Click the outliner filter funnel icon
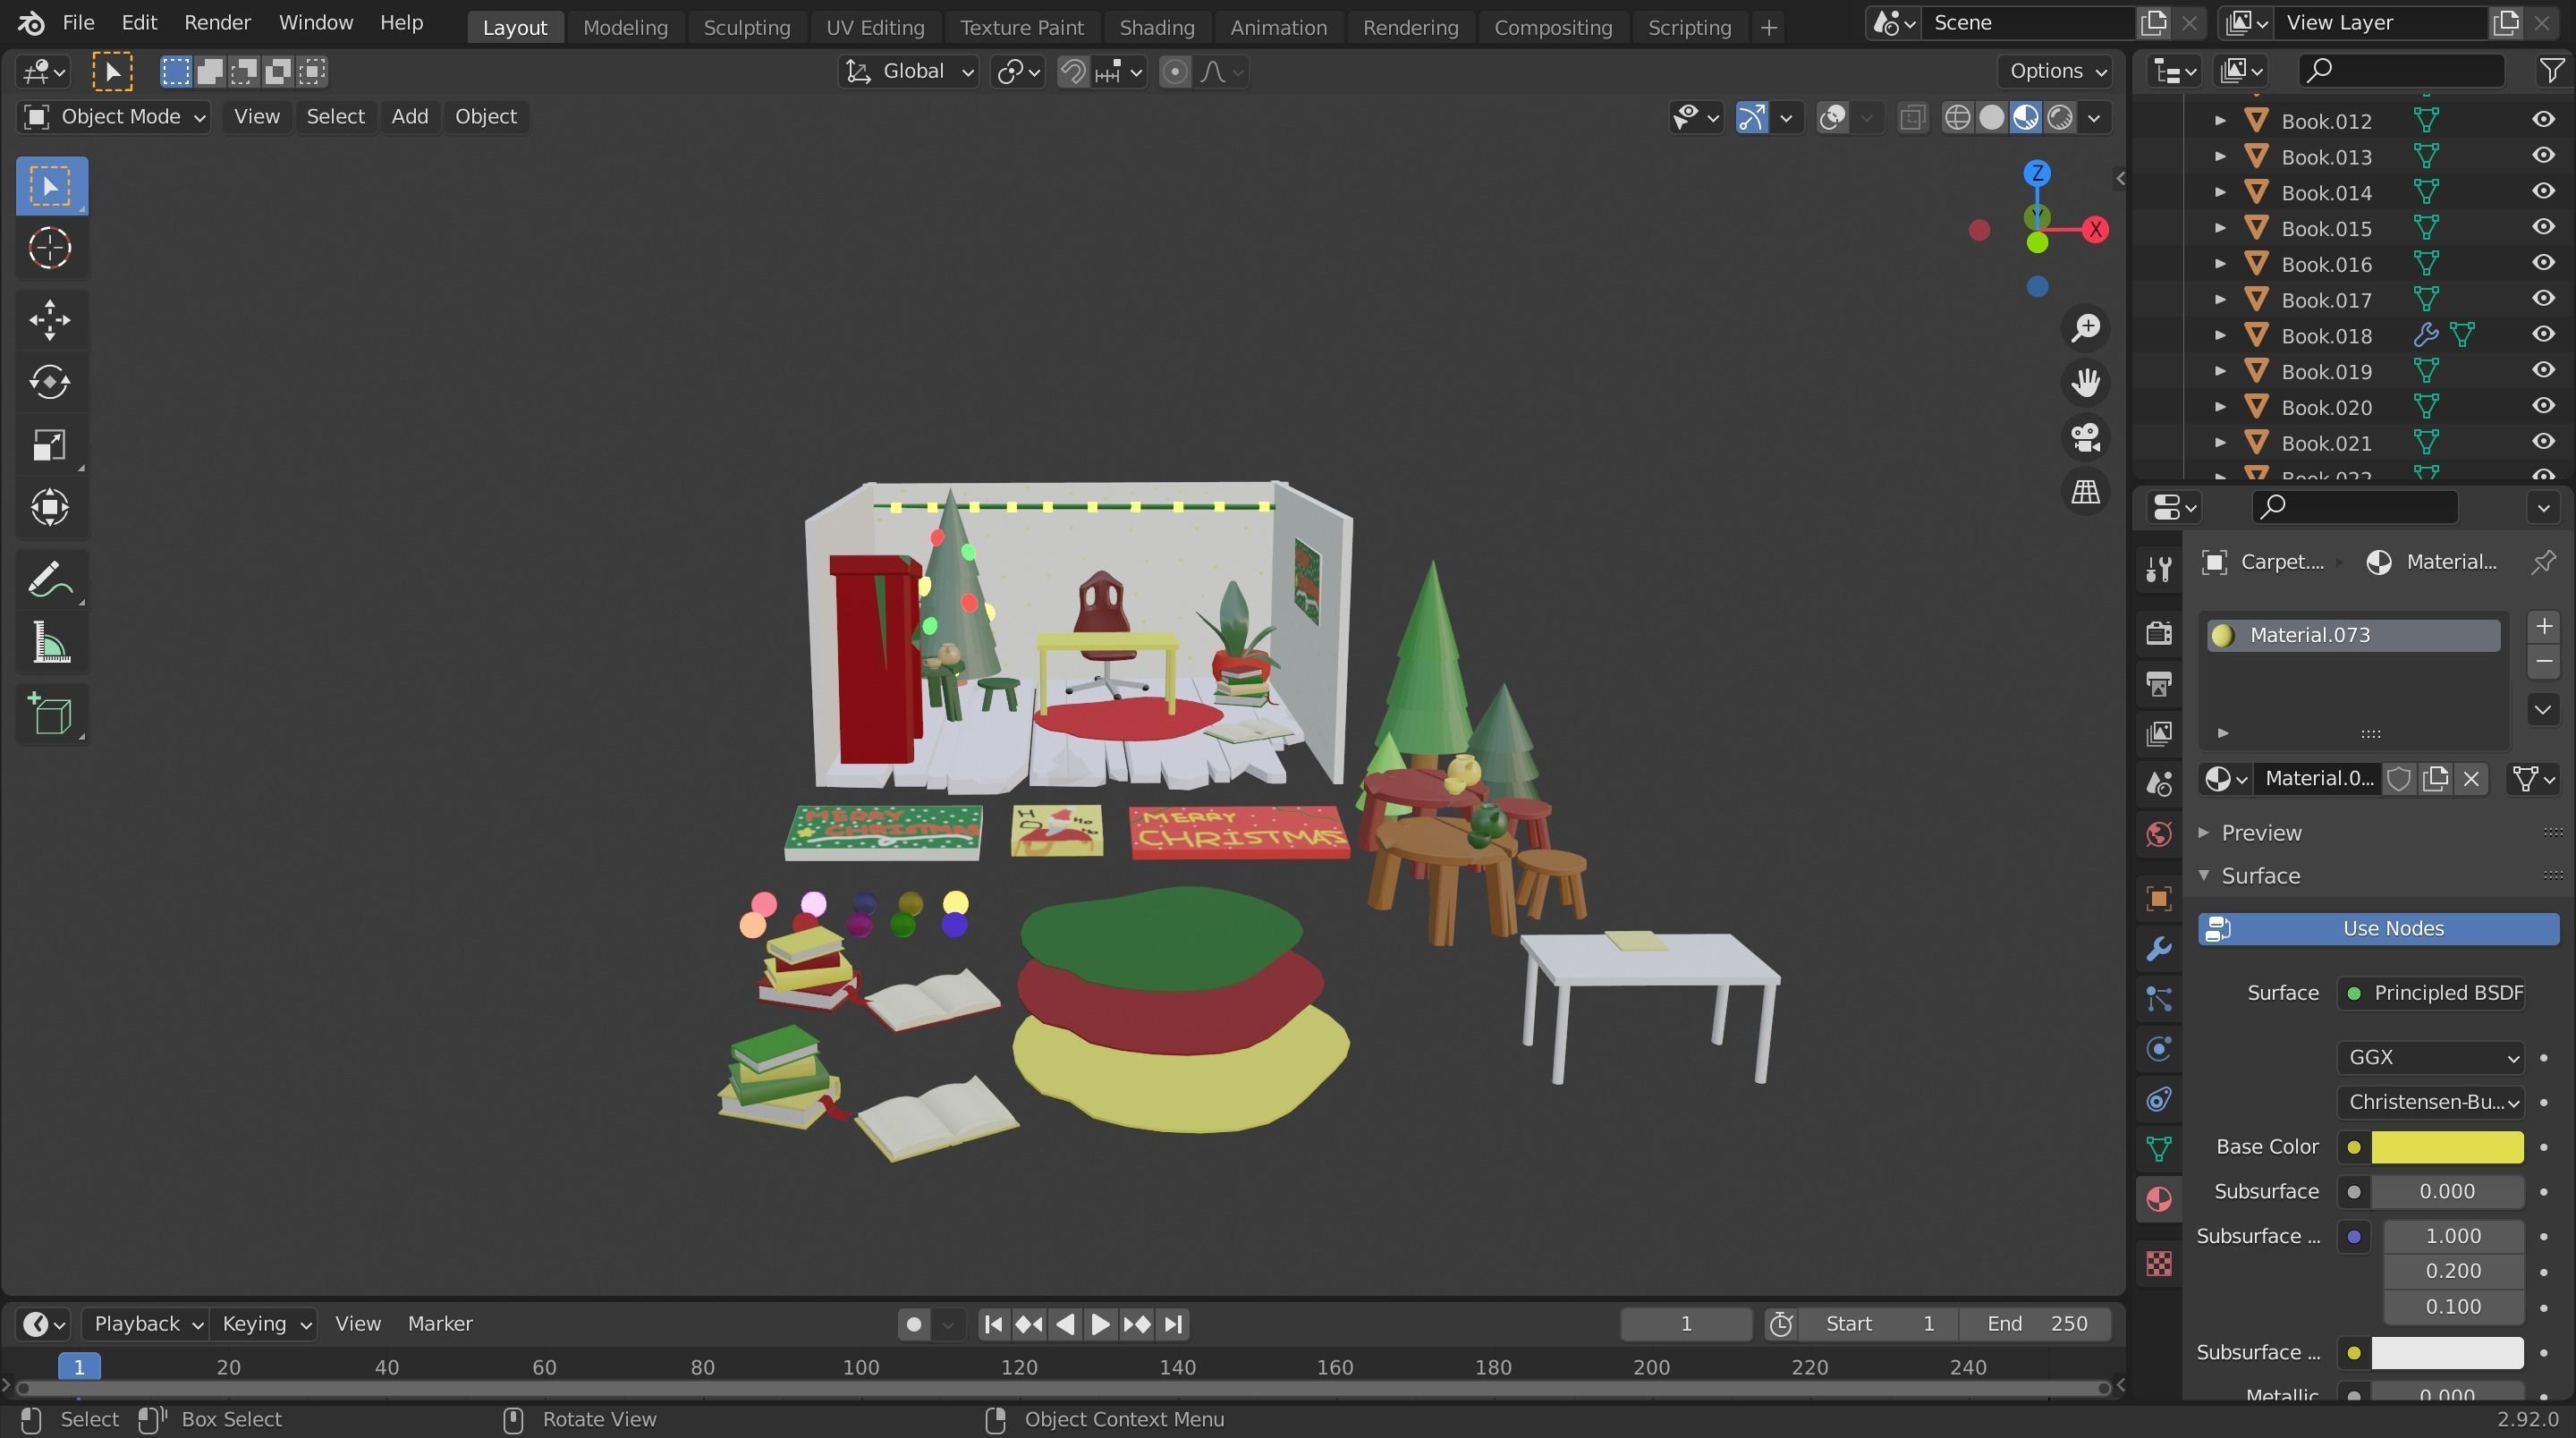The width and height of the screenshot is (2576, 1438). point(2551,71)
